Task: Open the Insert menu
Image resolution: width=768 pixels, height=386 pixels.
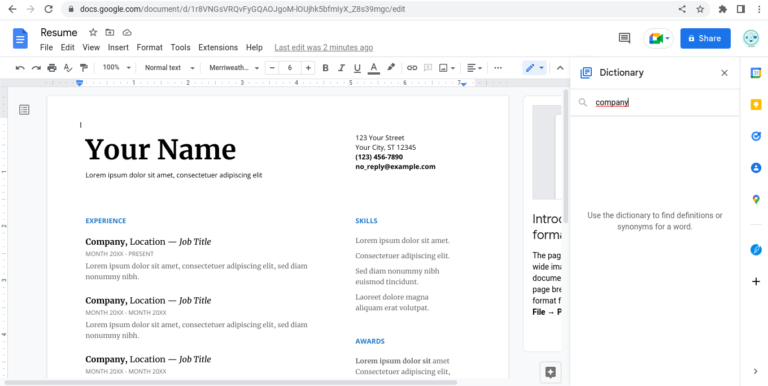Action: [x=118, y=48]
